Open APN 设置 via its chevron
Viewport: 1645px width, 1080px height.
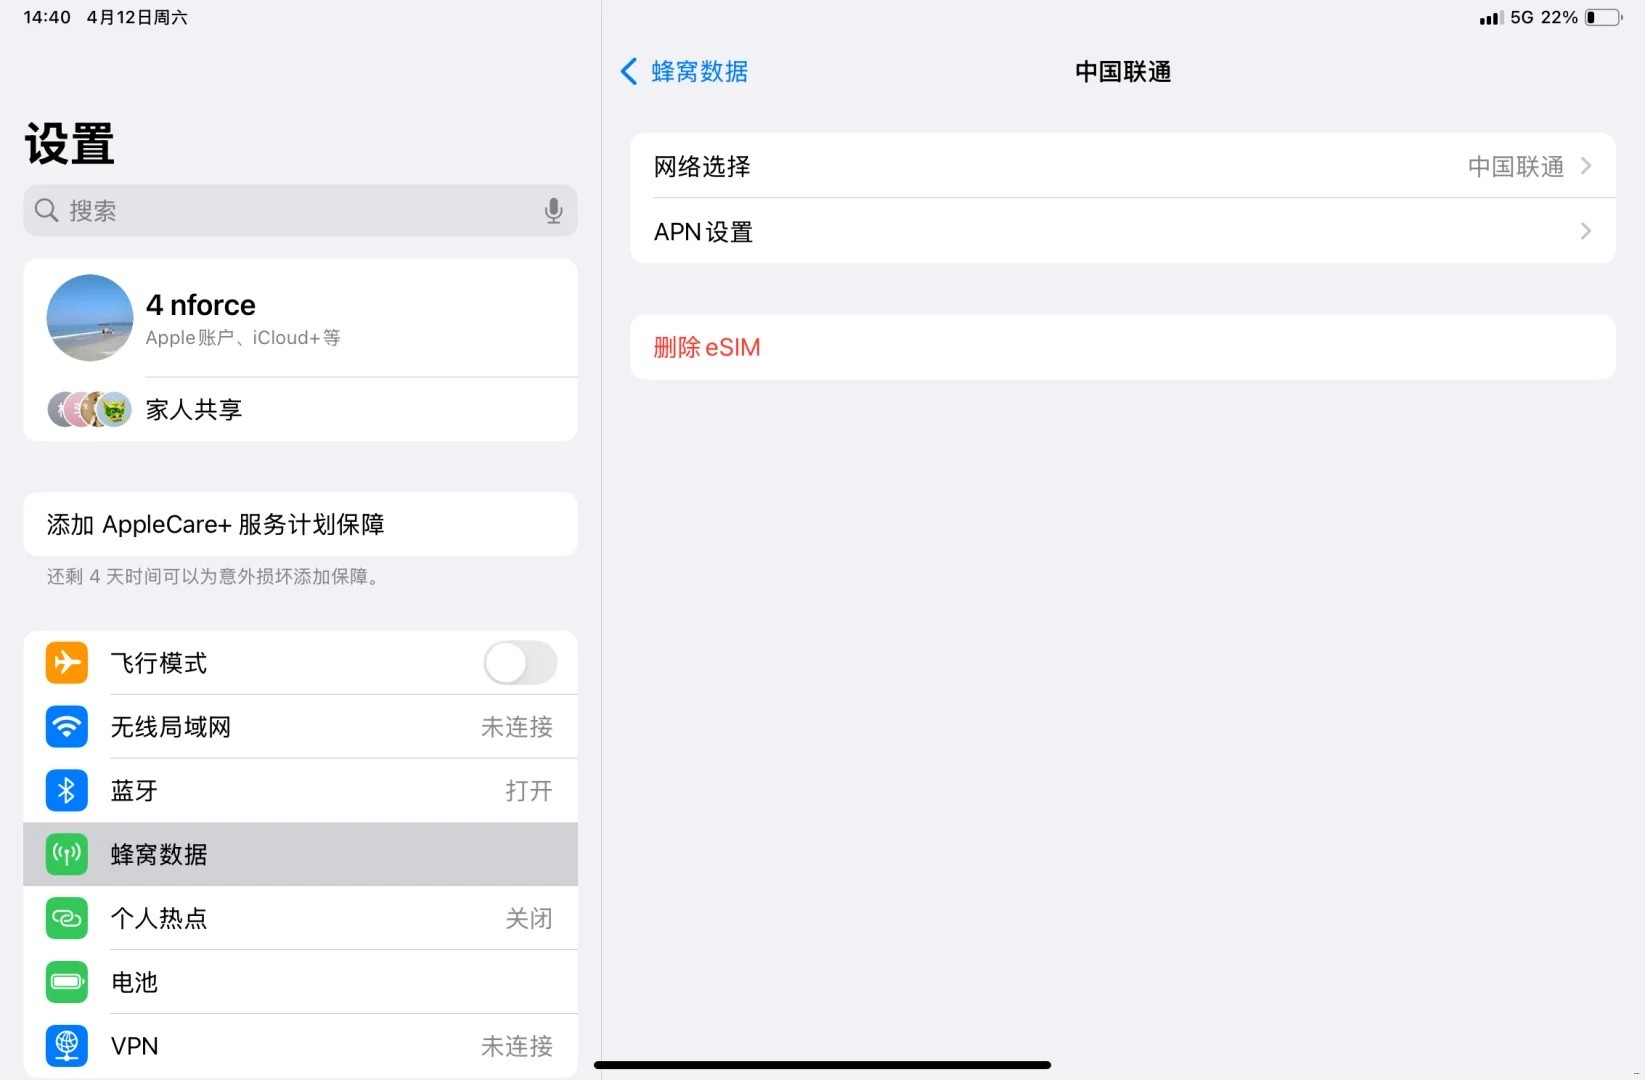coord(1586,231)
